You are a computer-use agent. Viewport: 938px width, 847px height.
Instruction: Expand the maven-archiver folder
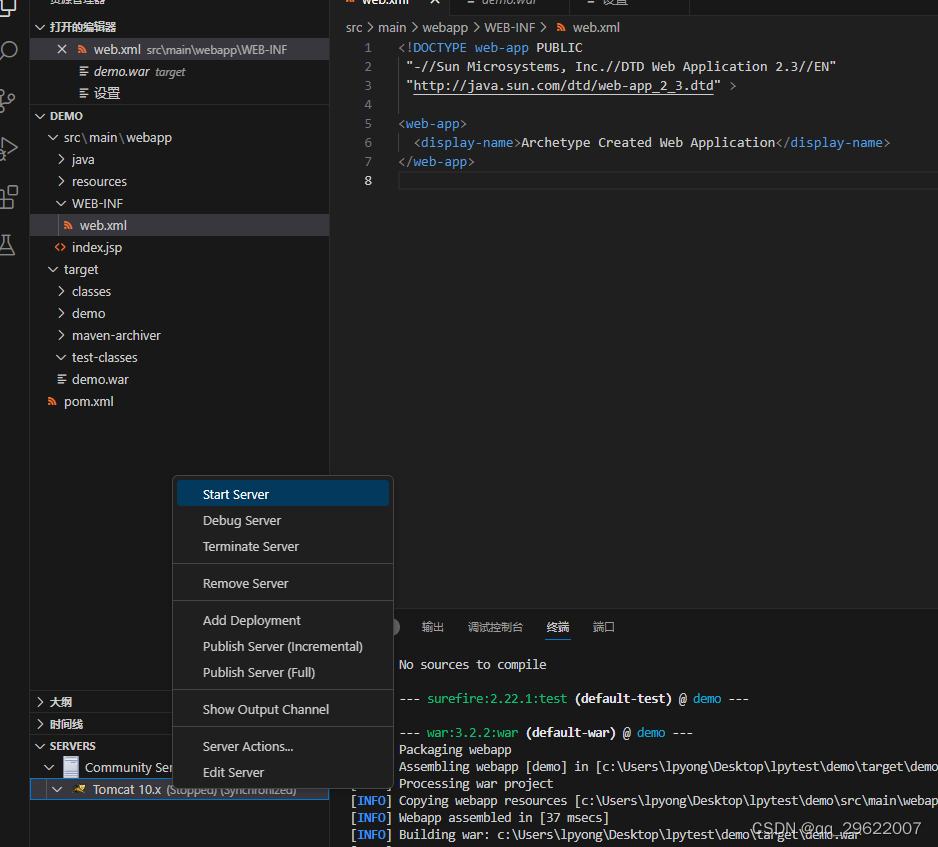tap(61, 336)
